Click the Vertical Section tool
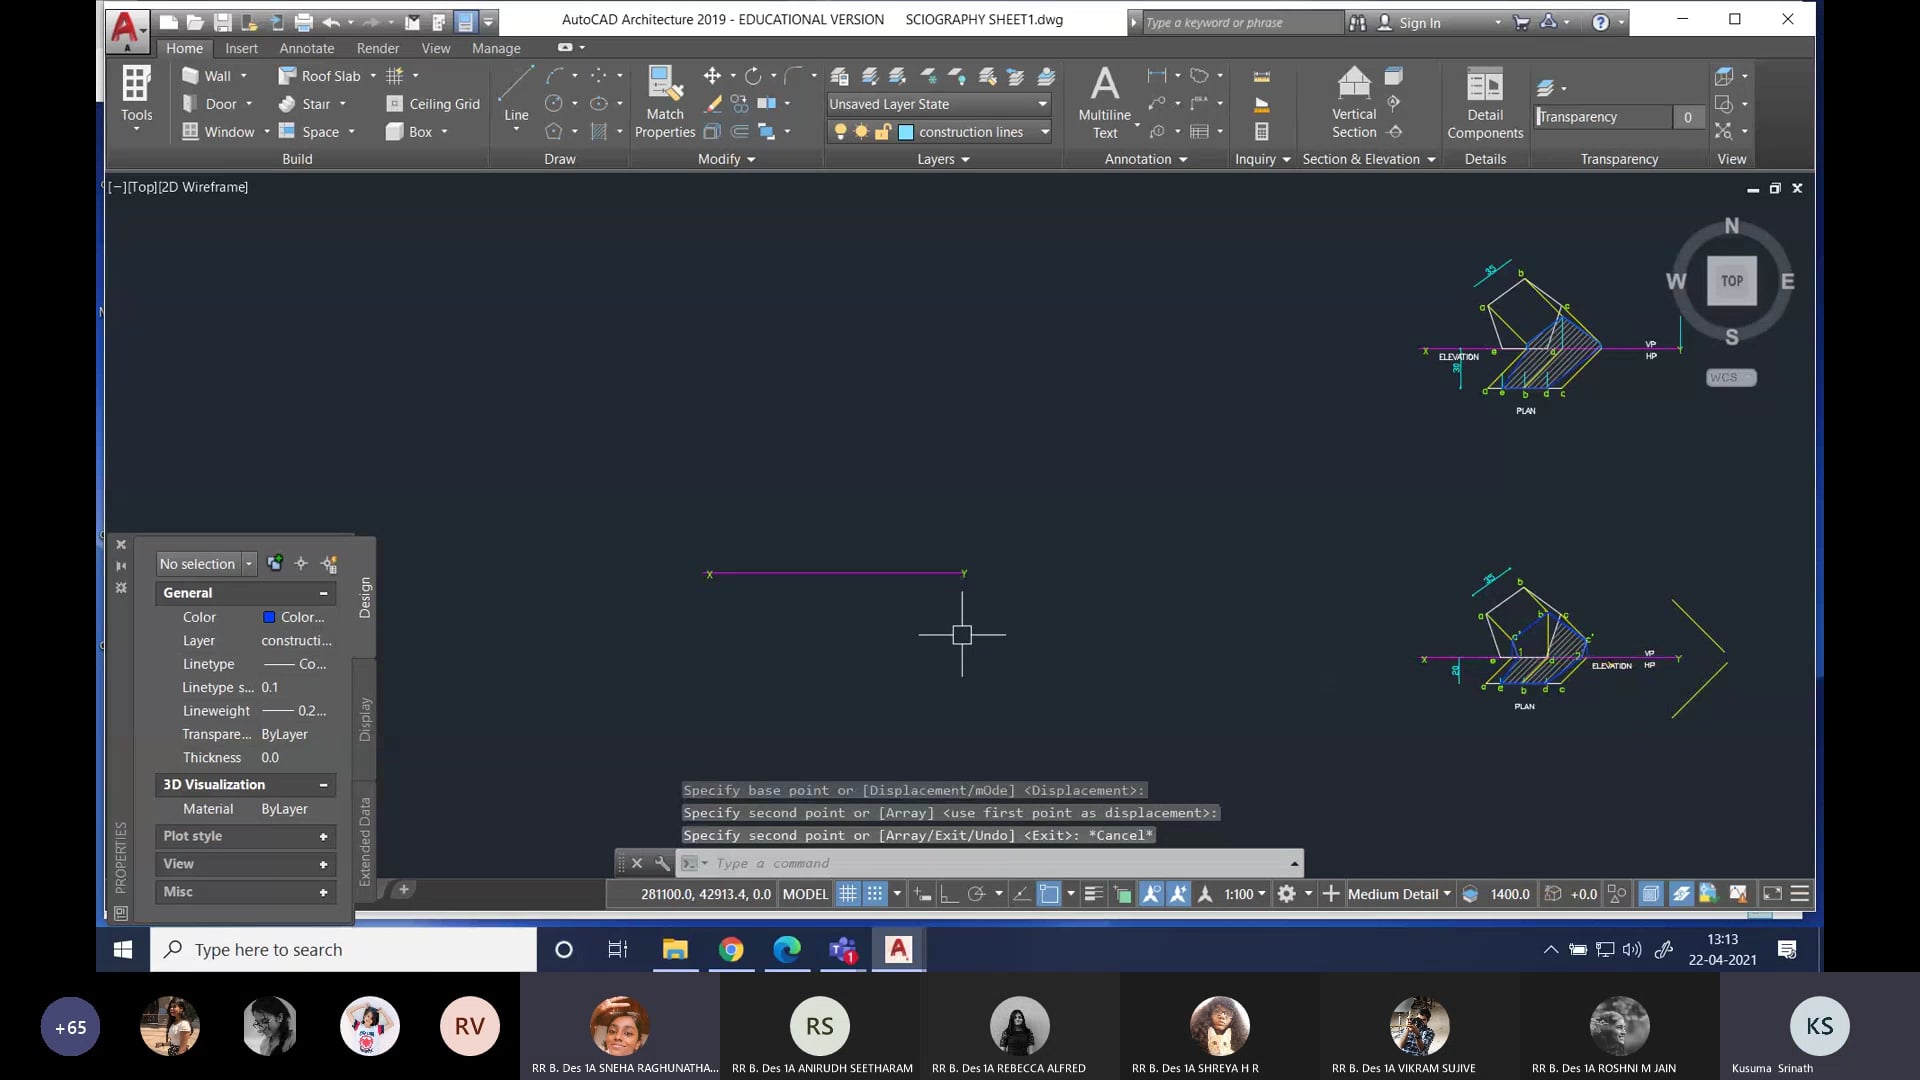This screenshot has width=1920, height=1080. tap(1354, 100)
